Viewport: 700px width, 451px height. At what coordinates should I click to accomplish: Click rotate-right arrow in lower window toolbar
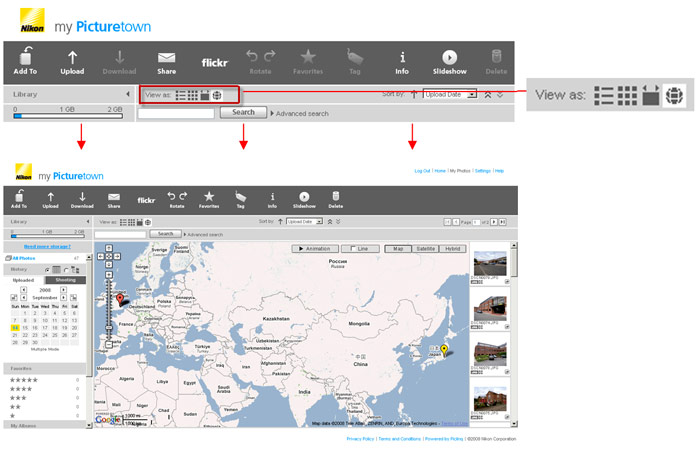coord(183,196)
